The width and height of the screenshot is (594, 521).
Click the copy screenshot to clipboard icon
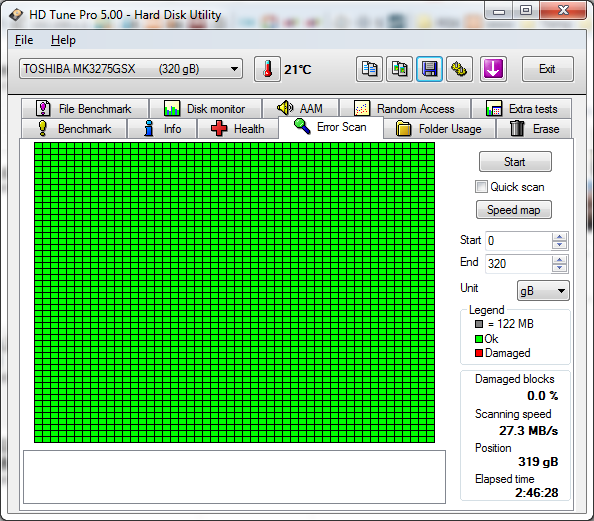[x=399, y=69]
